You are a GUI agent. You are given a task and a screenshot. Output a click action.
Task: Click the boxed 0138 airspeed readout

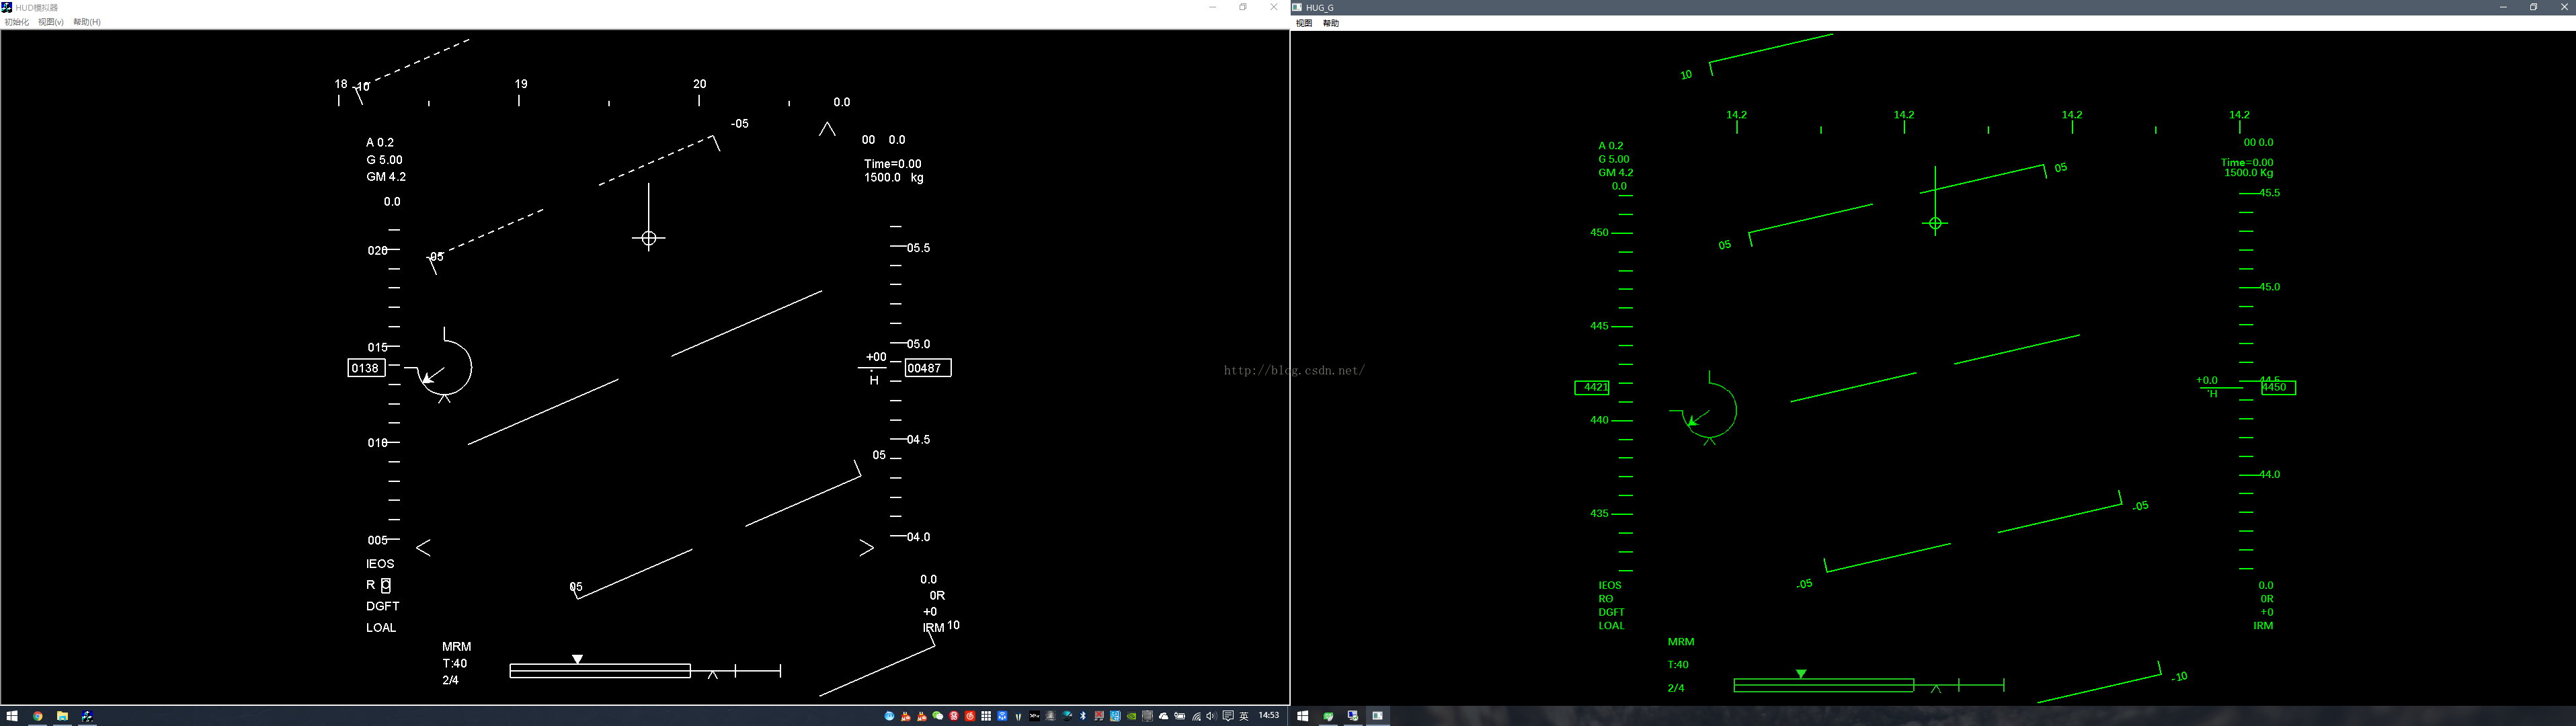(366, 368)
